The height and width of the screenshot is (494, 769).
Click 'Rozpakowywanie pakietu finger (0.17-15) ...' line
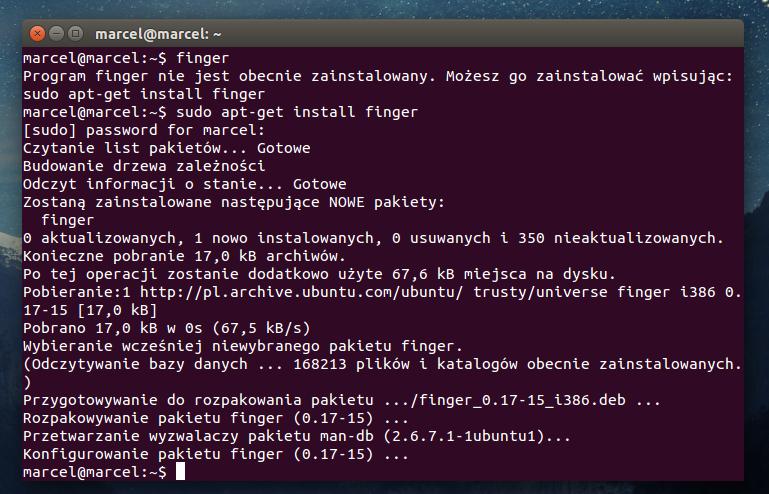(216, 418)
